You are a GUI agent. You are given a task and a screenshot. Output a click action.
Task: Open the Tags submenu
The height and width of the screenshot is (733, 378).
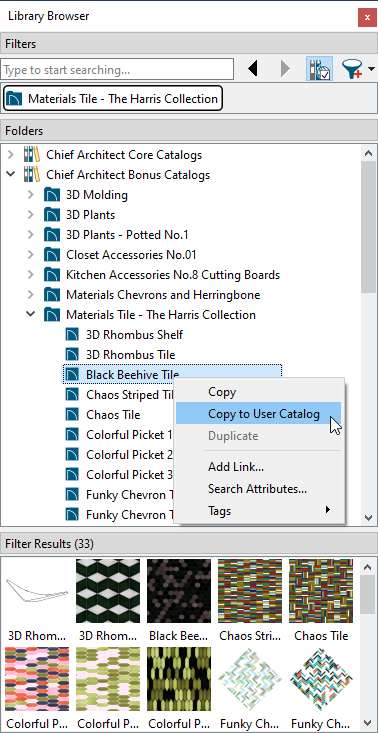pos(259,510)
